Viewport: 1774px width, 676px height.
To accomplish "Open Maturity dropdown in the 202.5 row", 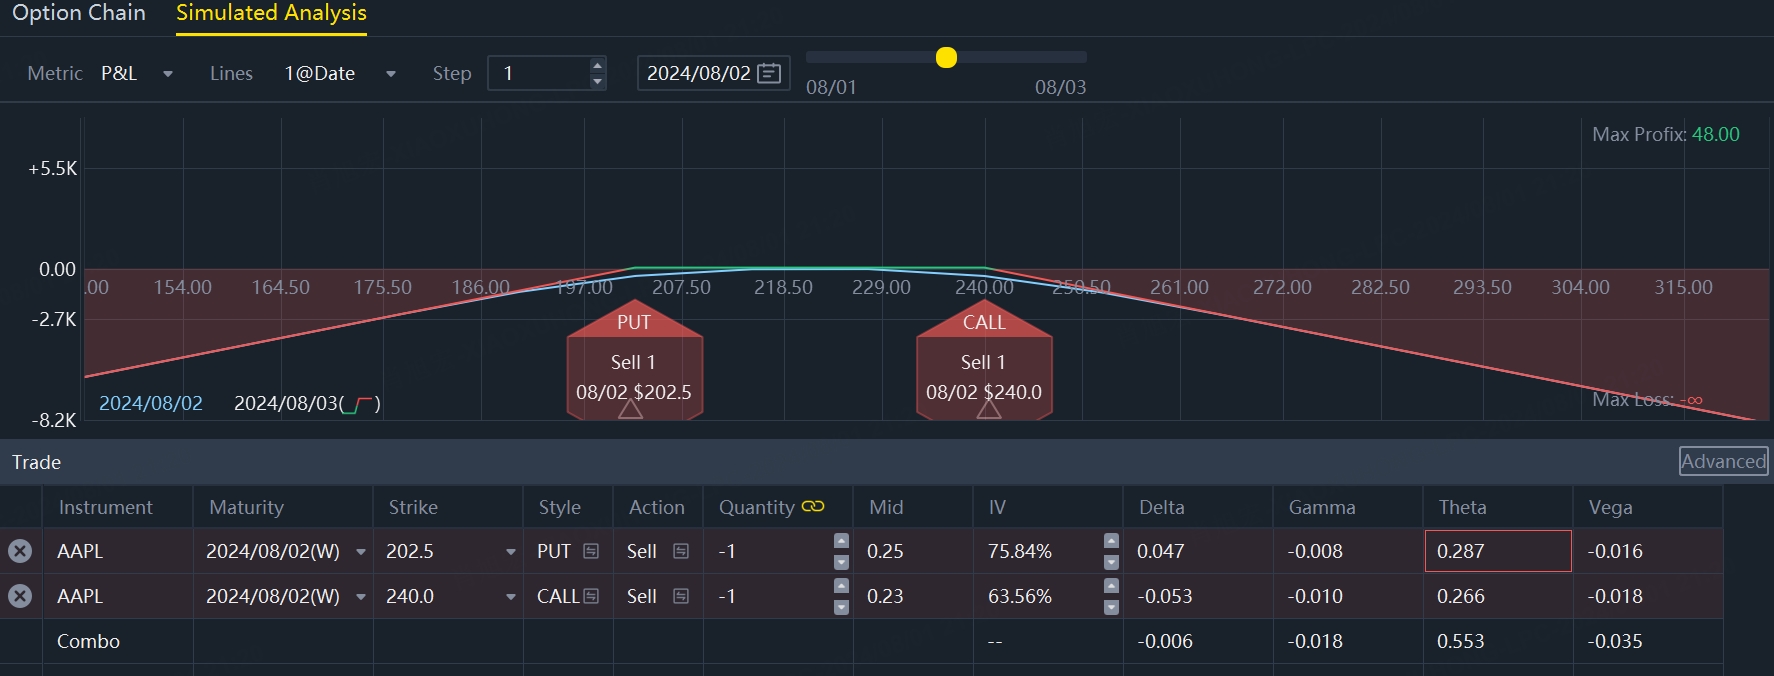I will tap(360, 552).
